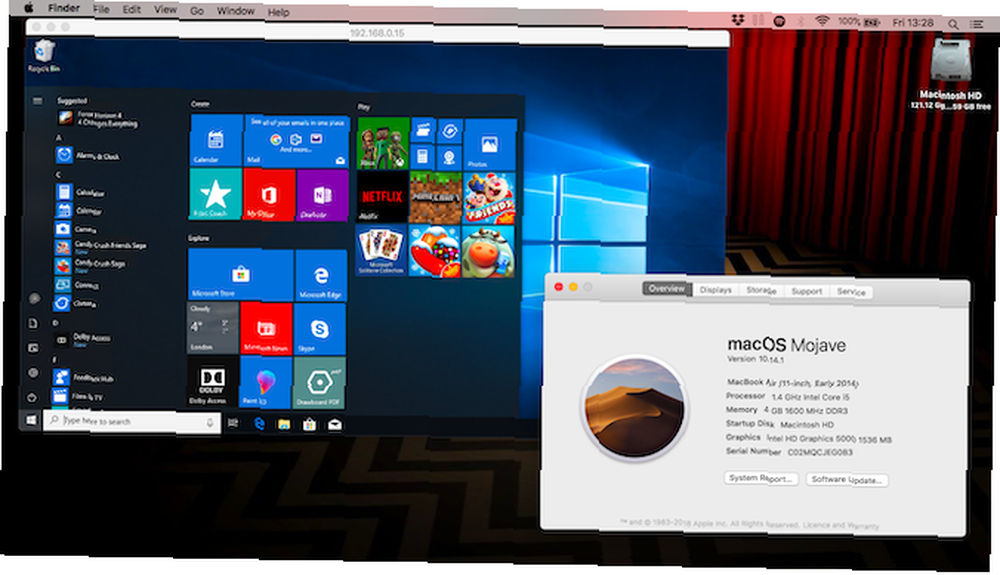
Task: Open the Xbox avatars tile
Action: (383, 143)
